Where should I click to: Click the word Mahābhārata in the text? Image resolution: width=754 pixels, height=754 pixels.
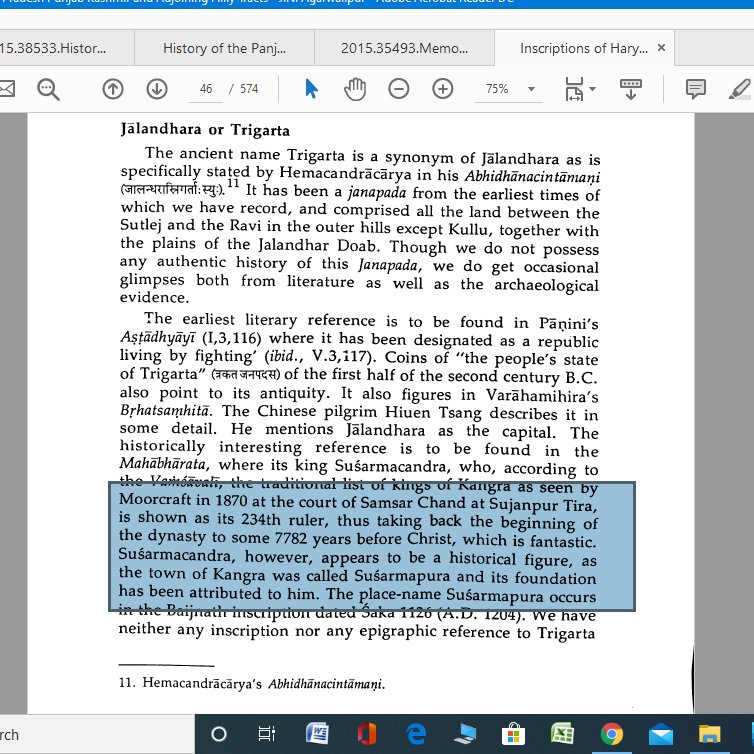coord(163,464)
